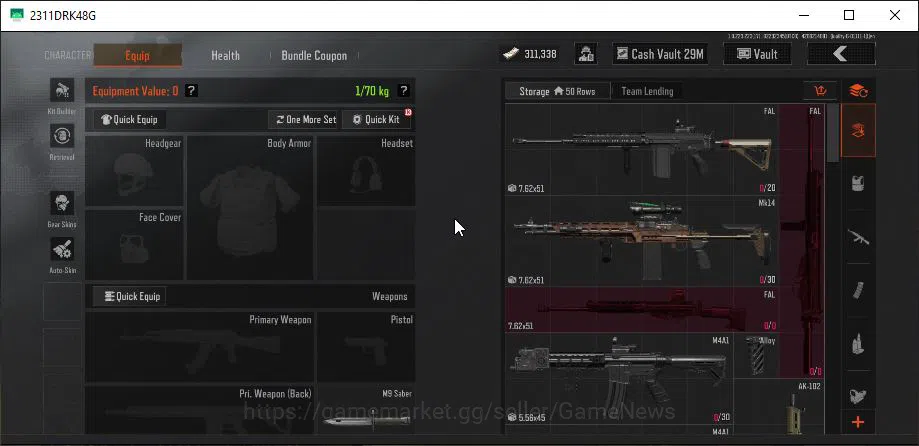Click Quick Equip in Weapons section

130,297
